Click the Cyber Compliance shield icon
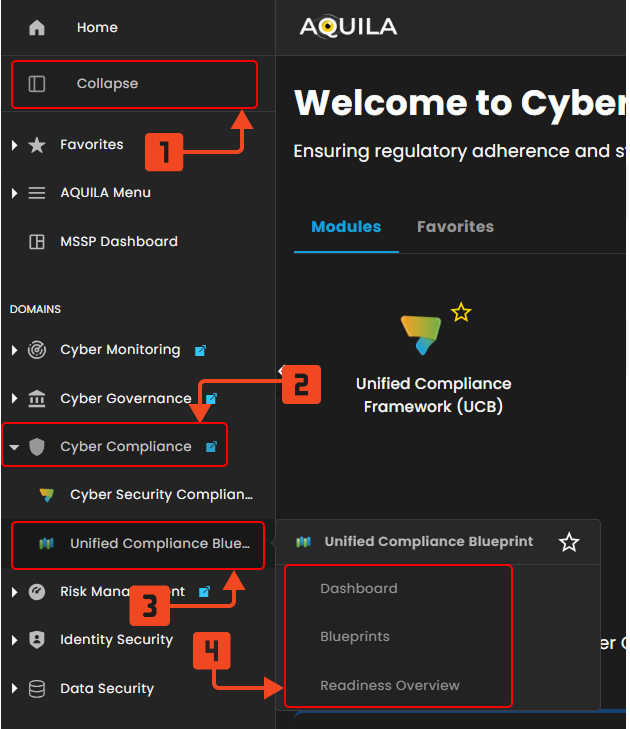This screenshot has width=630, height=729. [x=37, y=447]
